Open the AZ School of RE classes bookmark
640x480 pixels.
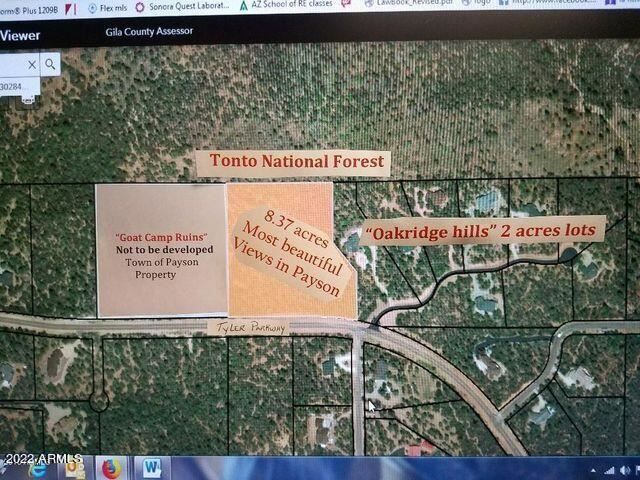click(286, 4)
